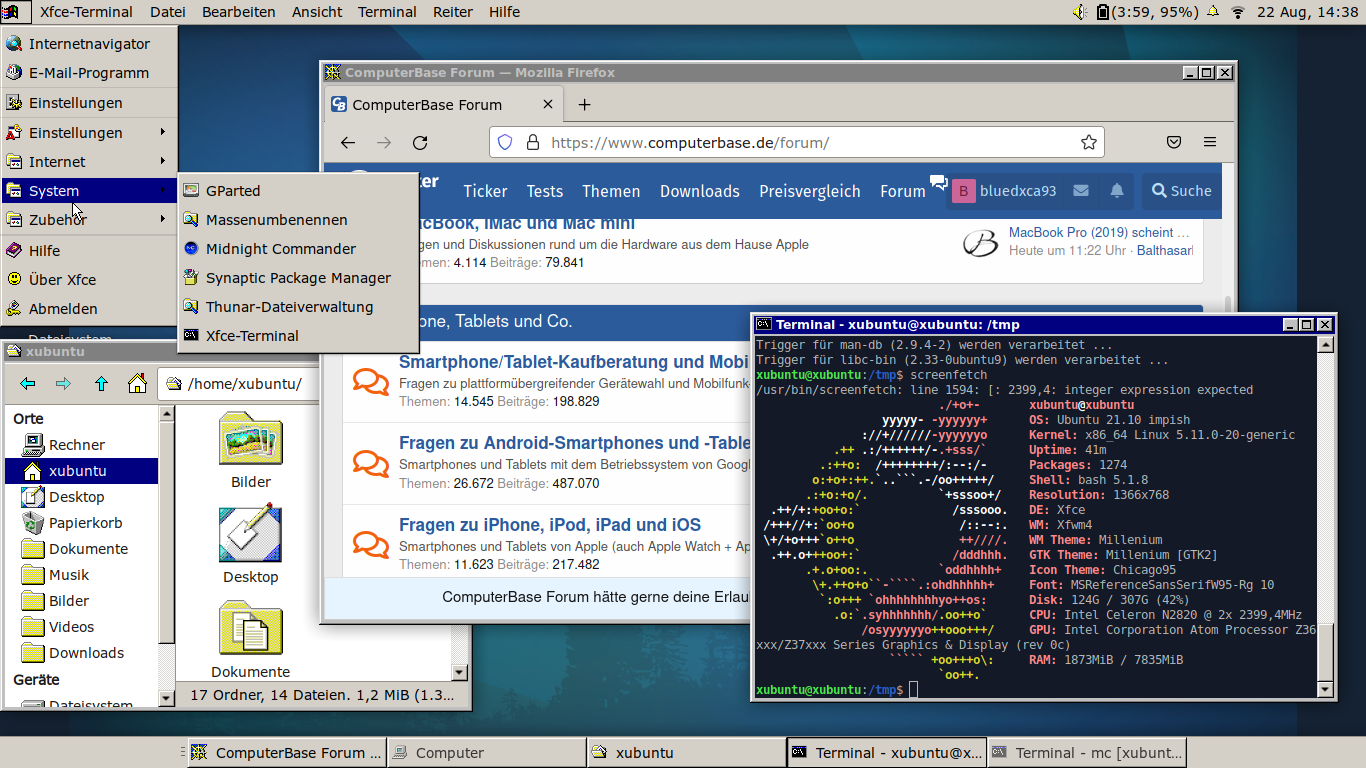Open Hilfe from the application menu
This screenshot has width=1366, height=768.
pos(89,251)
